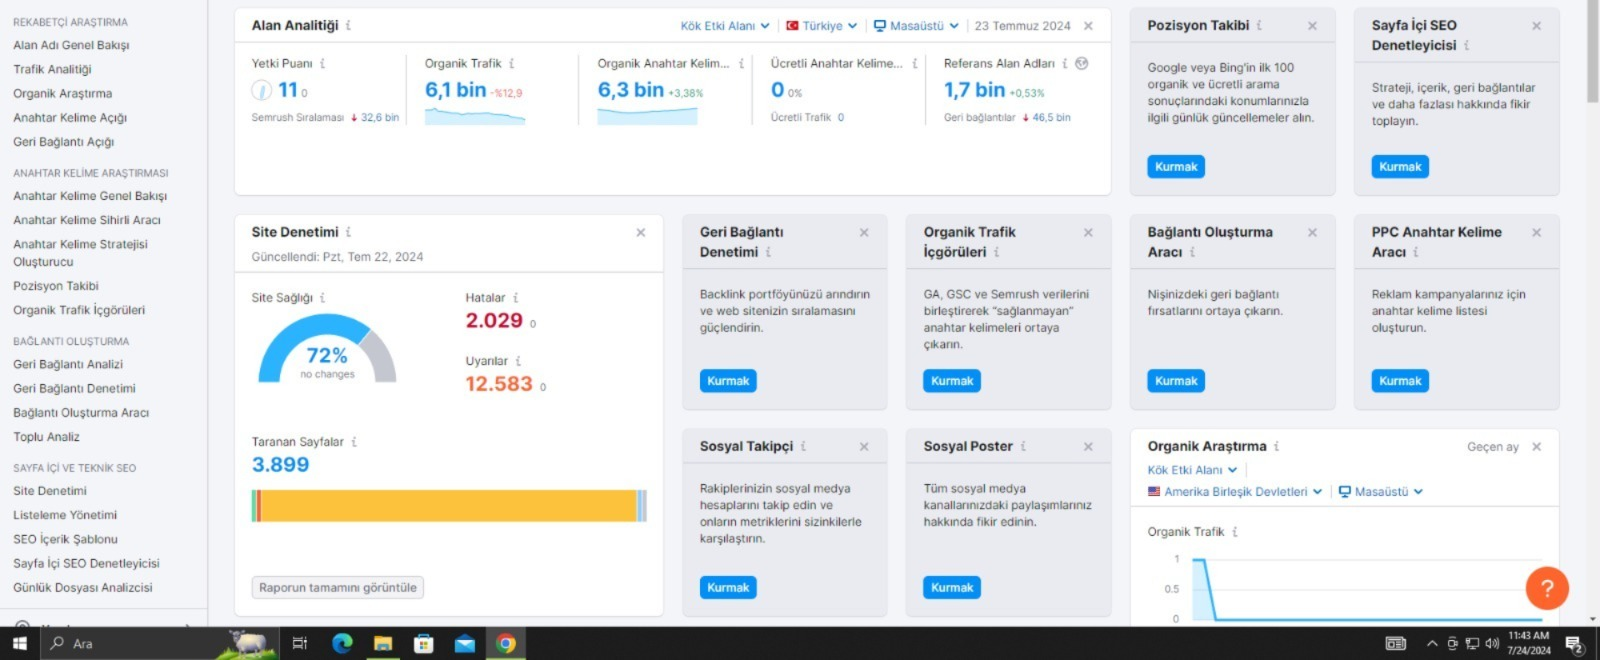This screenshot has height=660, width=1600.
Task: Click Kurmak in Sosyal Takipçi widget
Action: click(x=728, y=588)
